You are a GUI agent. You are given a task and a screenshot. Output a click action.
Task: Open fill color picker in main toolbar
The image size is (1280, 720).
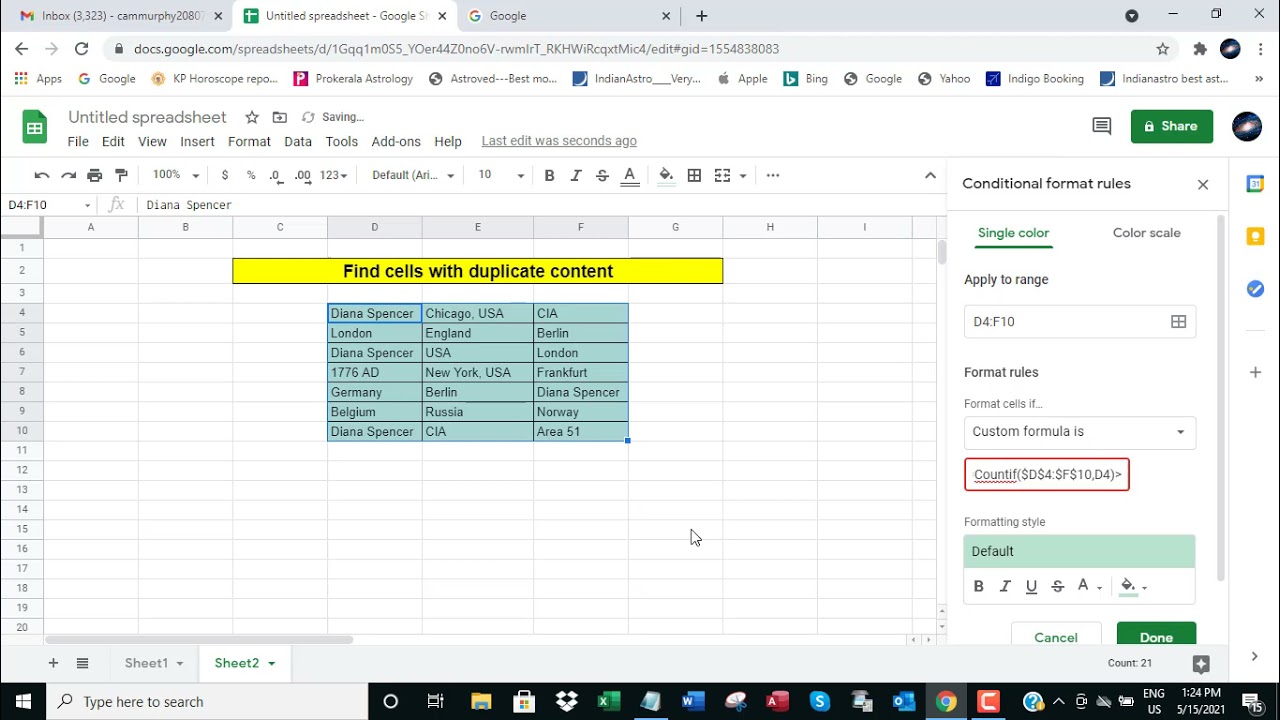click(x=666, y=175)
